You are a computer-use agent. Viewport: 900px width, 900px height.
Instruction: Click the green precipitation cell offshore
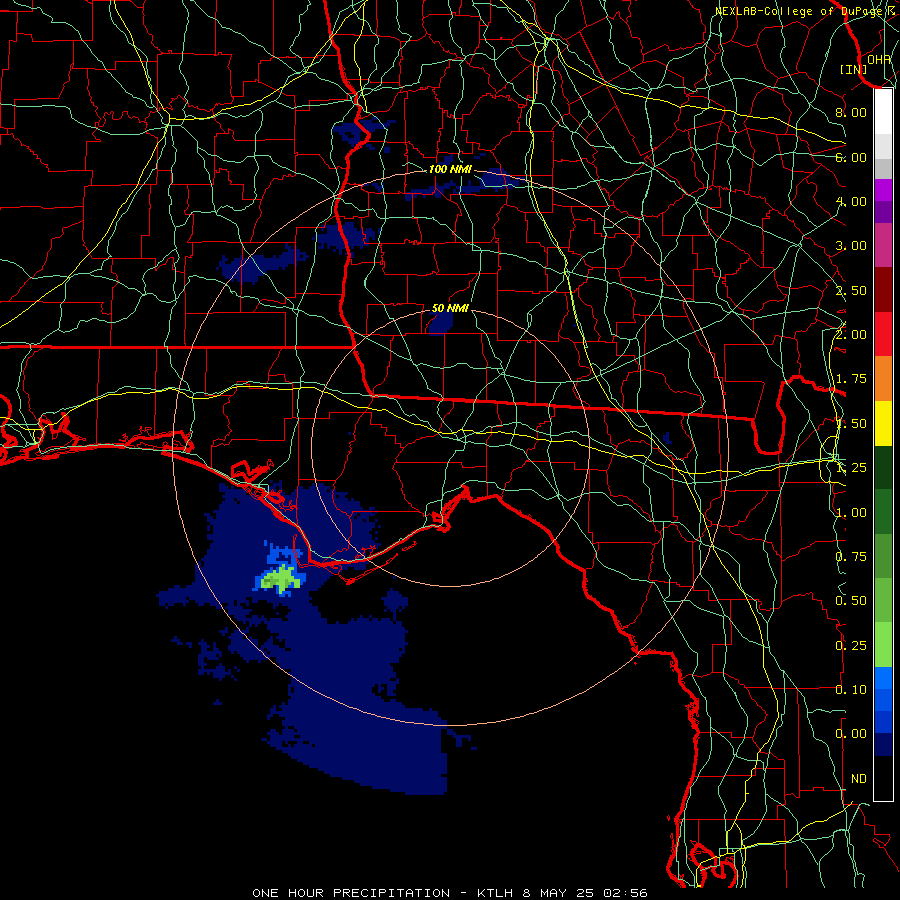click(x=281, y=579)
